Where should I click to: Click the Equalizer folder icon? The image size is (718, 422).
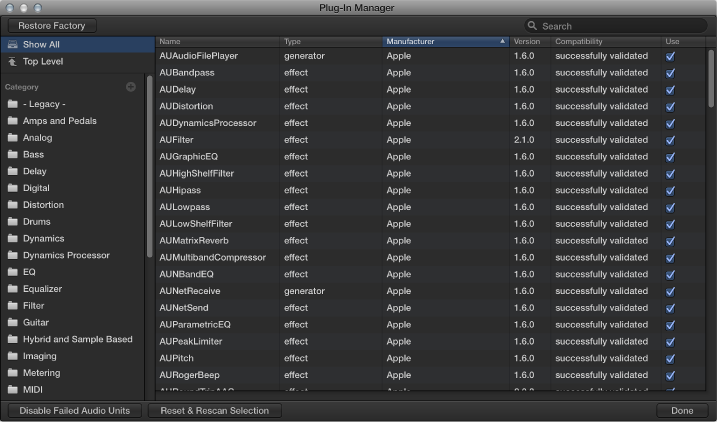[x=13, y=289]
